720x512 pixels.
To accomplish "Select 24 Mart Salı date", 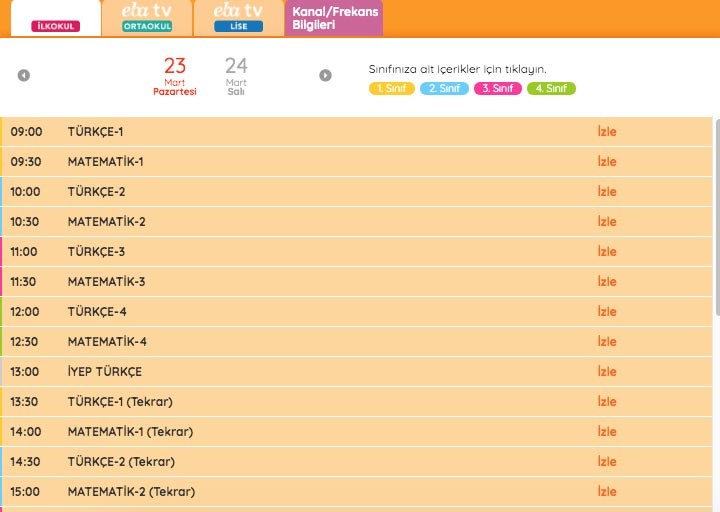I will (236, 76).
